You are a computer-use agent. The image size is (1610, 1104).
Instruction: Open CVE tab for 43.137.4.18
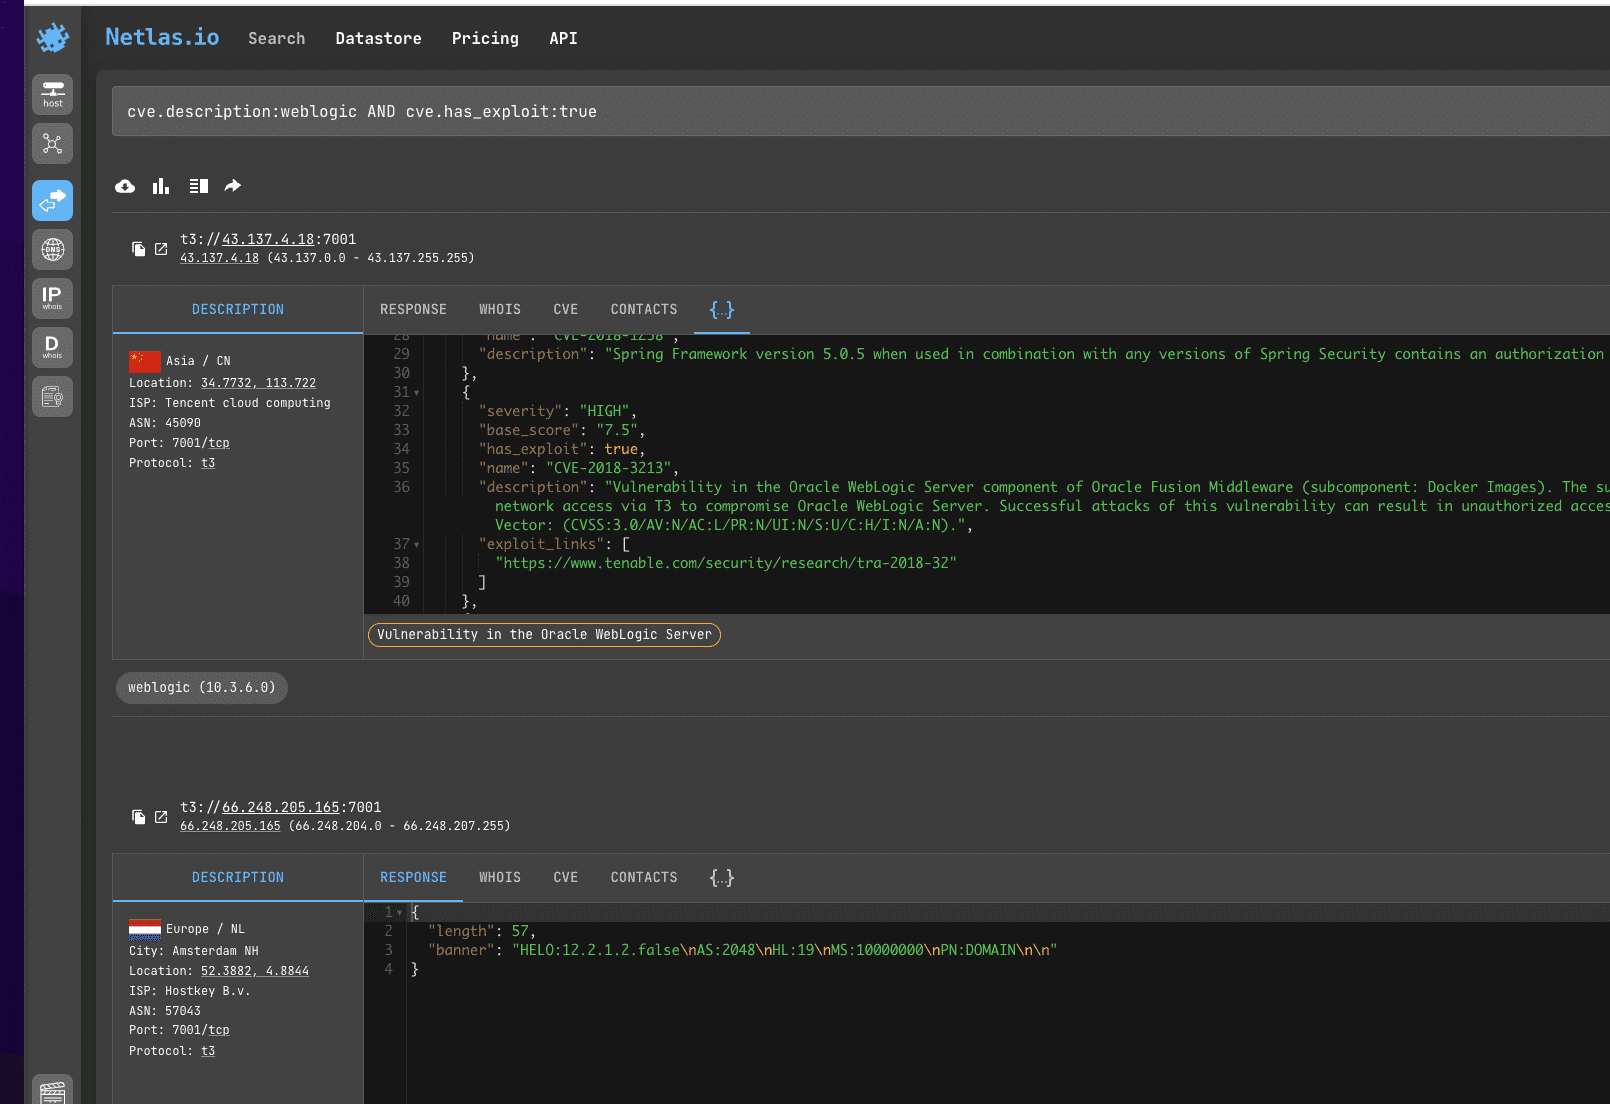[566, 310]
